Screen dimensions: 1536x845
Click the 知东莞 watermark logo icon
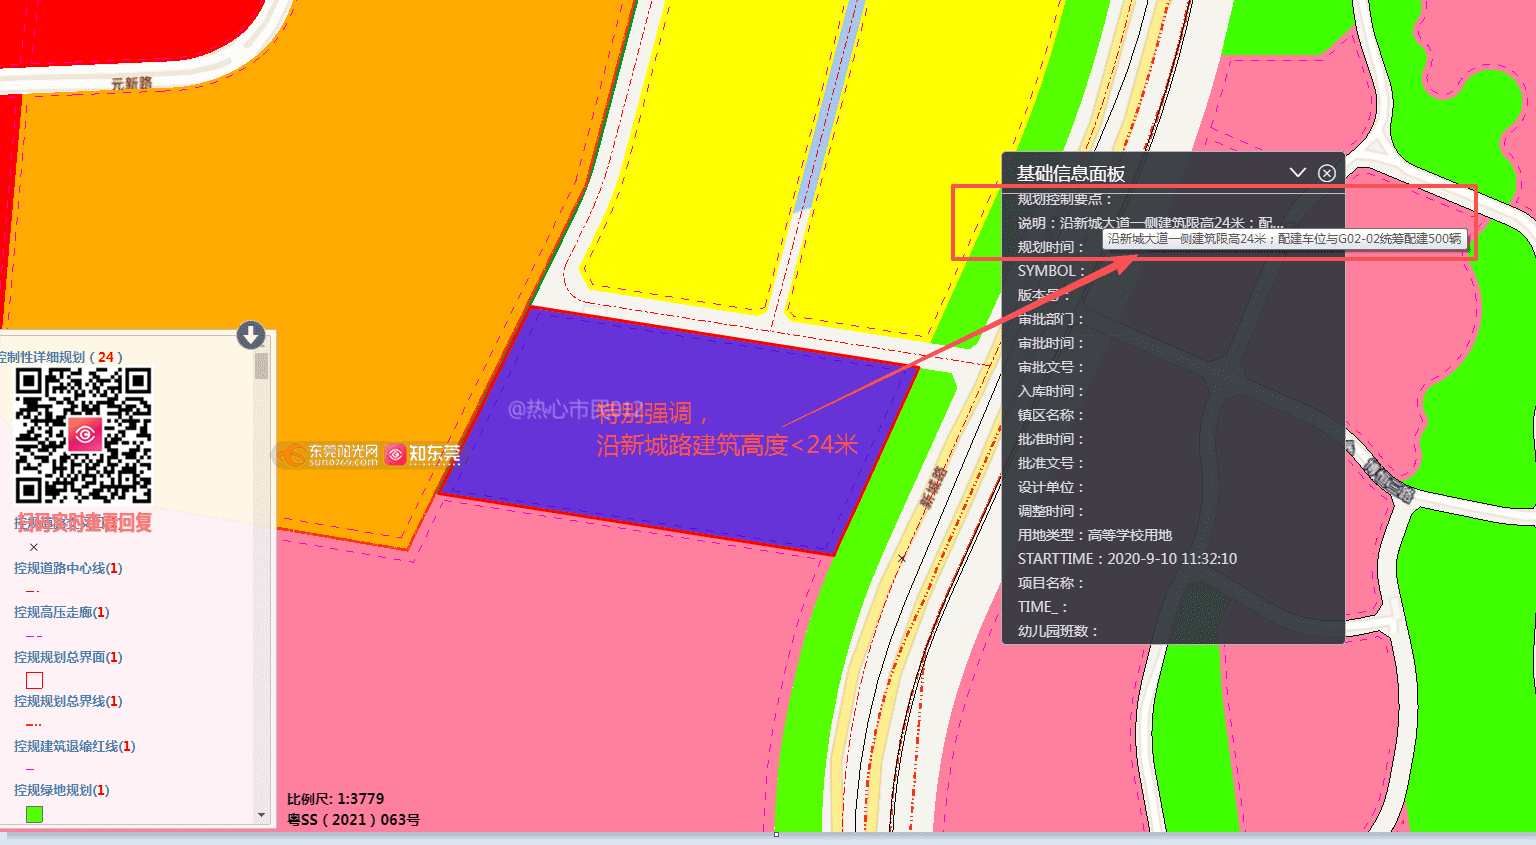[396, 455]
